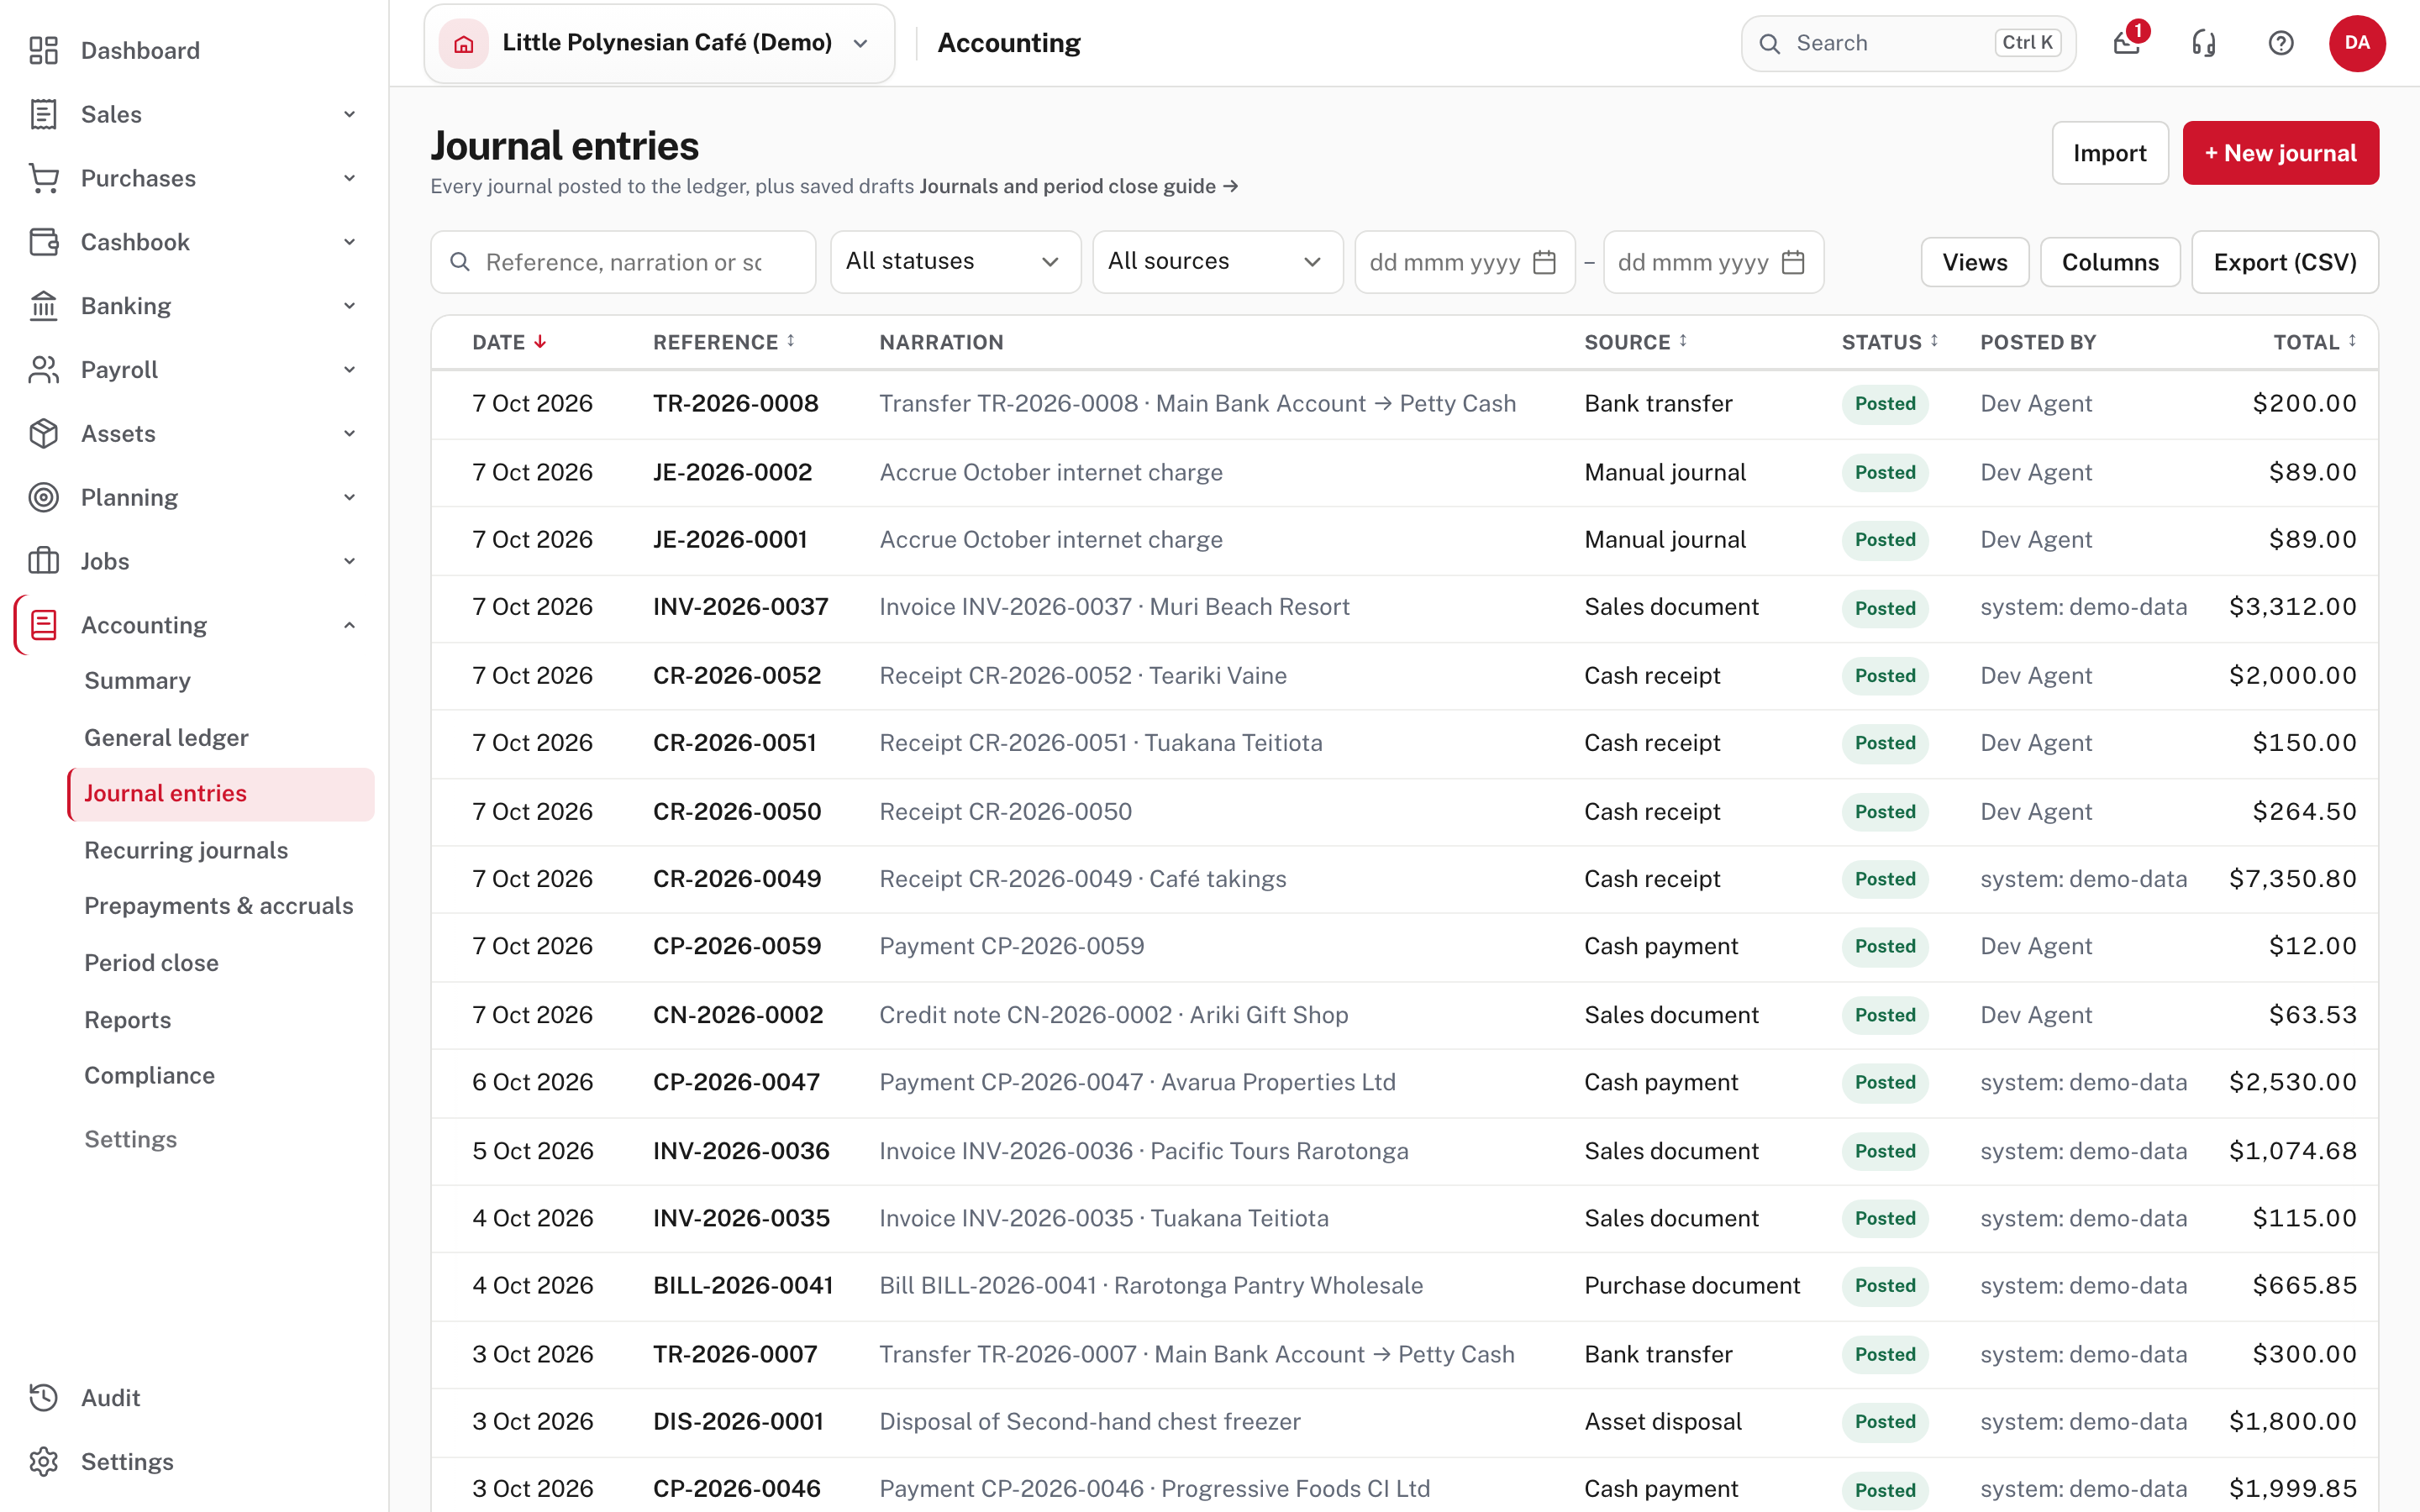The image size is (2420, 1512).
Task: Click the Banking building icon
Action: pyautogui.click(x=43, y=306)
